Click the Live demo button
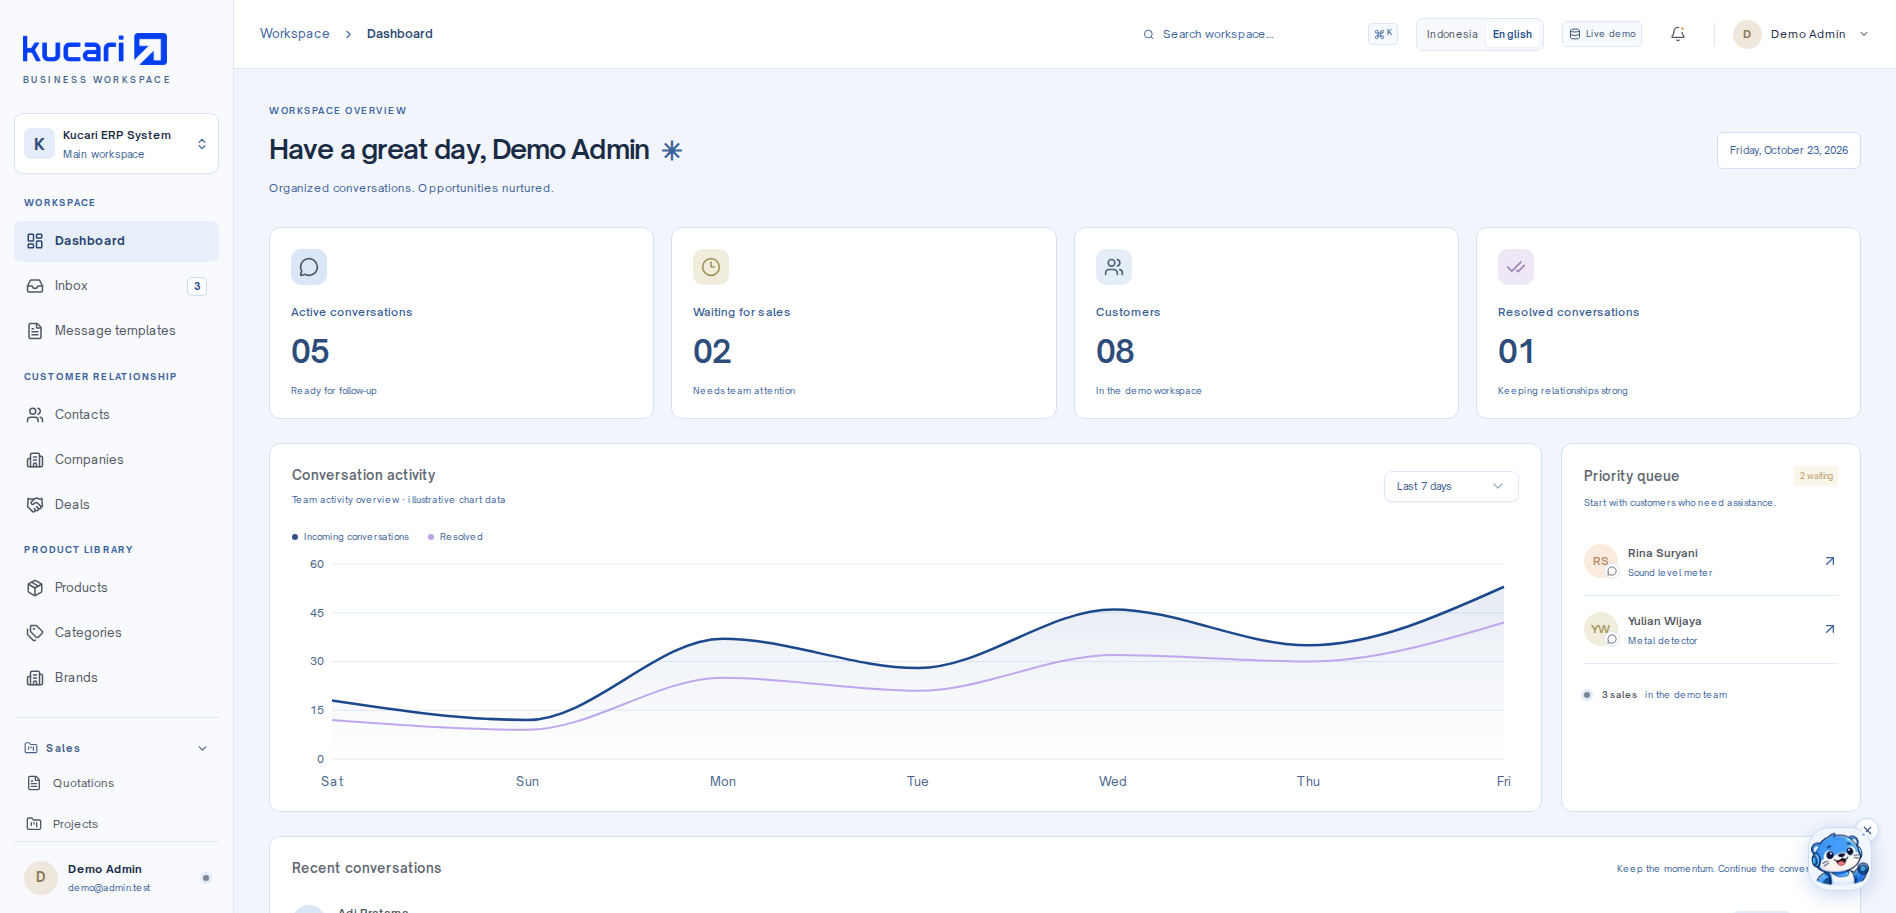 tap(1602, 34)
